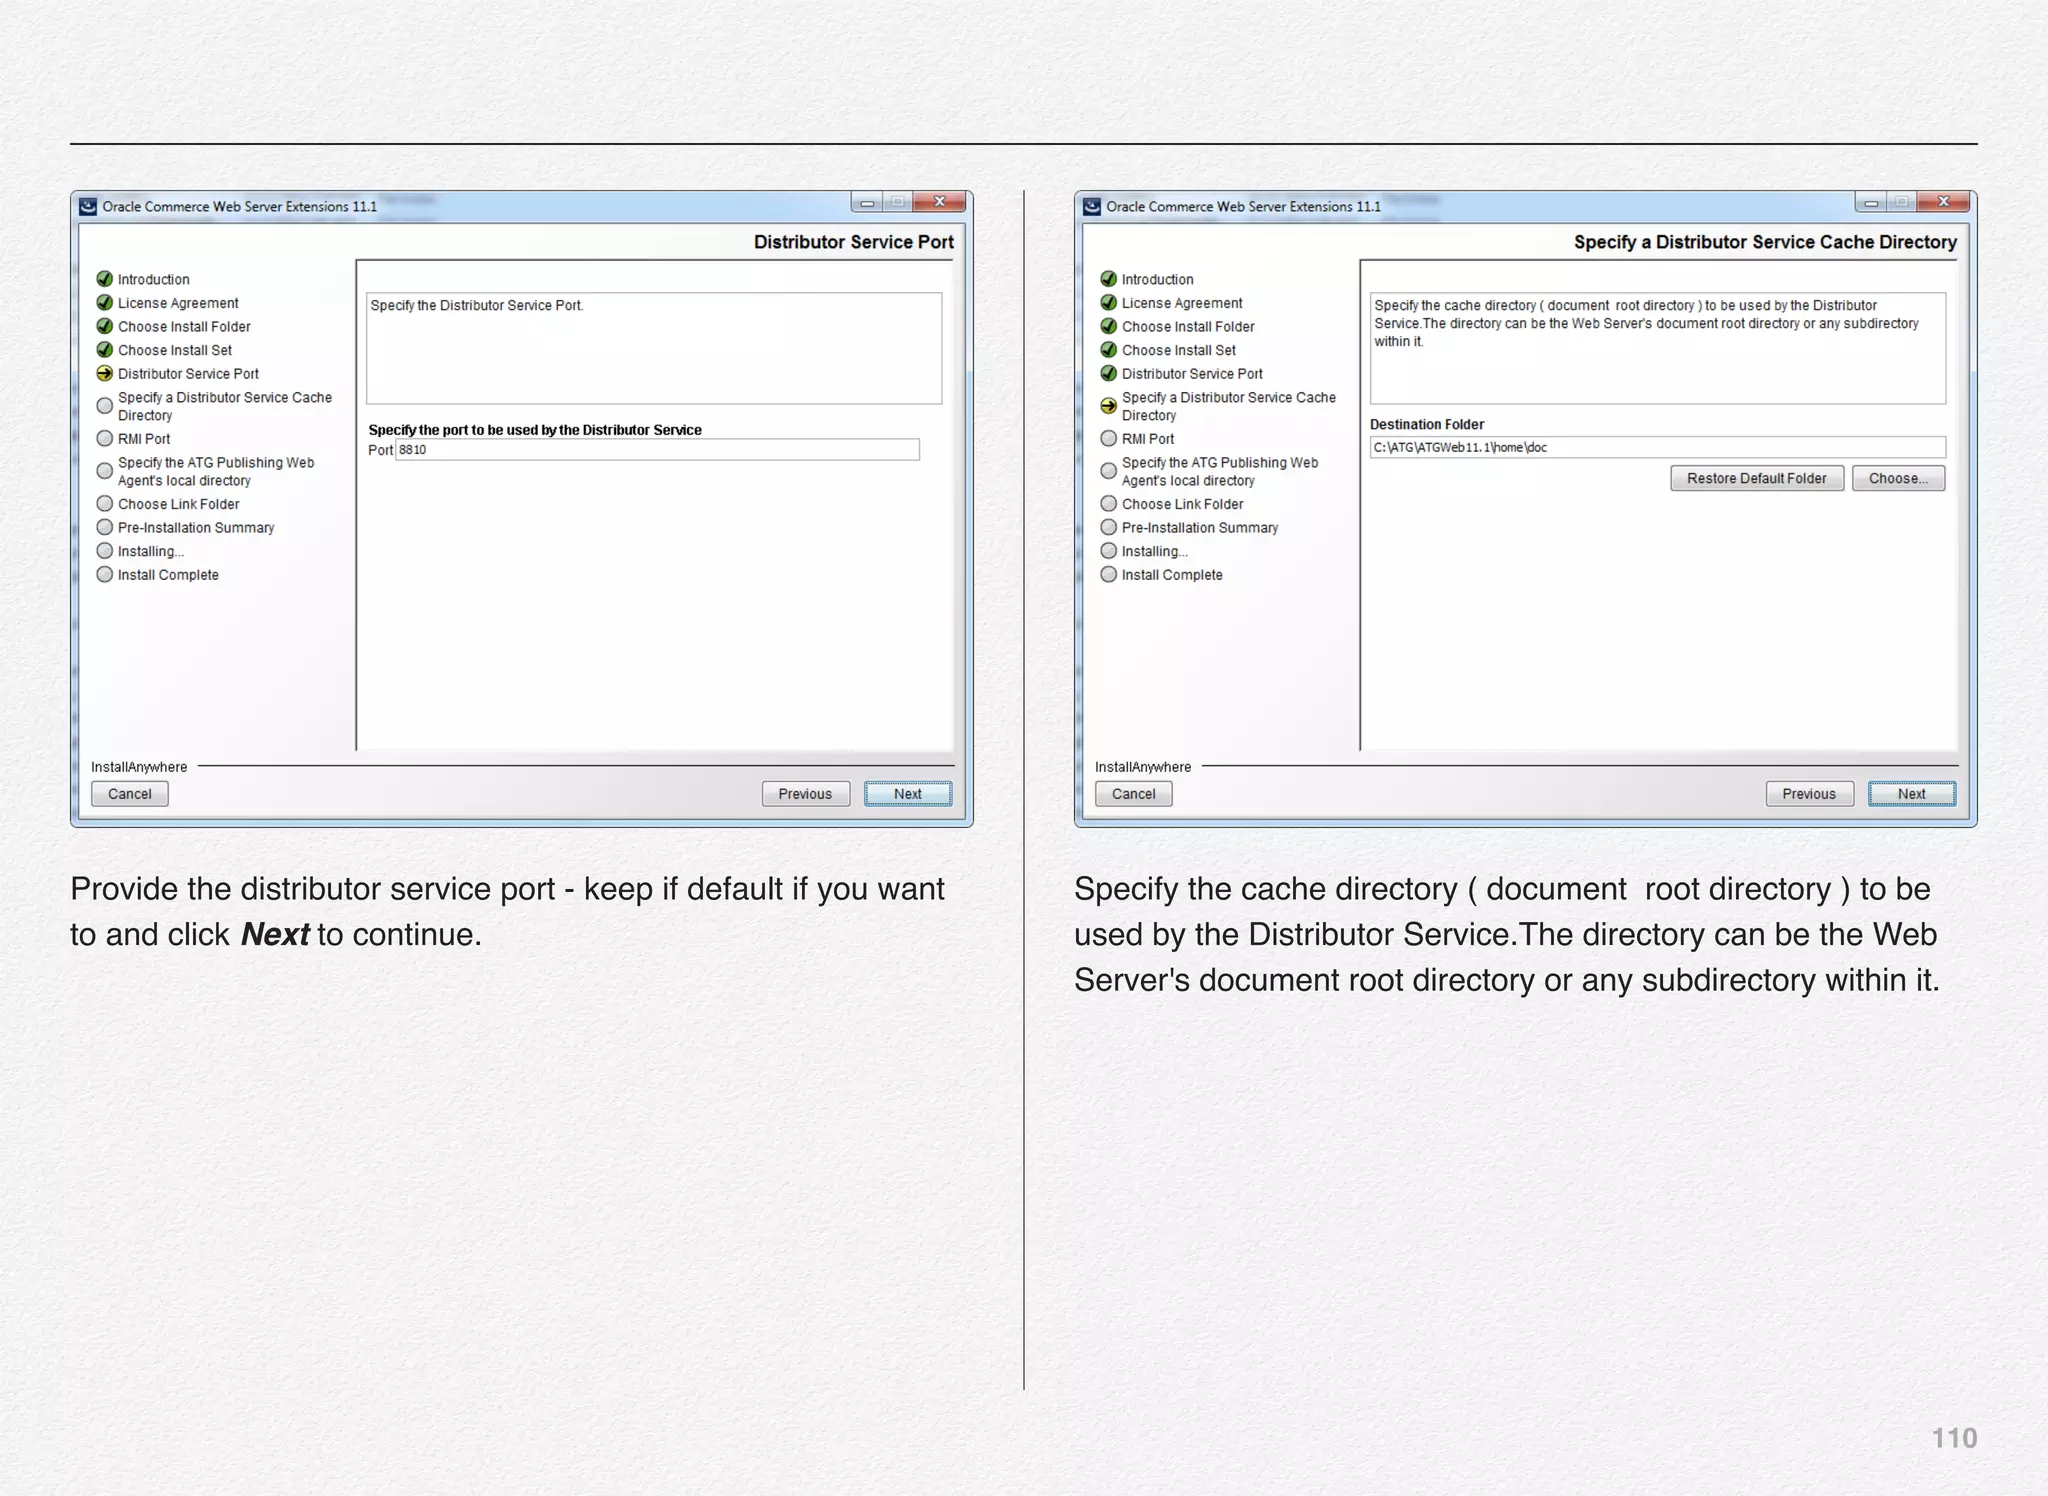The width and height of the screenshot is (2048, 1496).
Task: Click License Agreement checkmark icon in right window
Action: pyautogui.click(x=1108, y=303)
